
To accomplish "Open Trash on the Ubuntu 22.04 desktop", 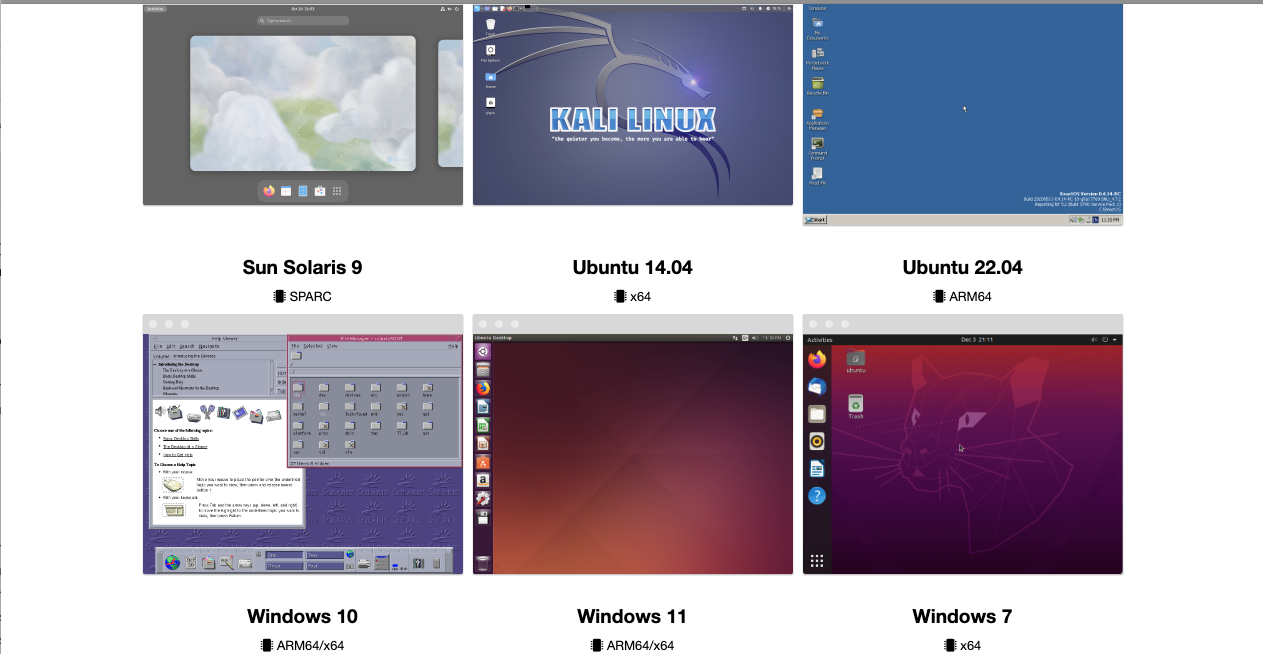I will point(855,405).
